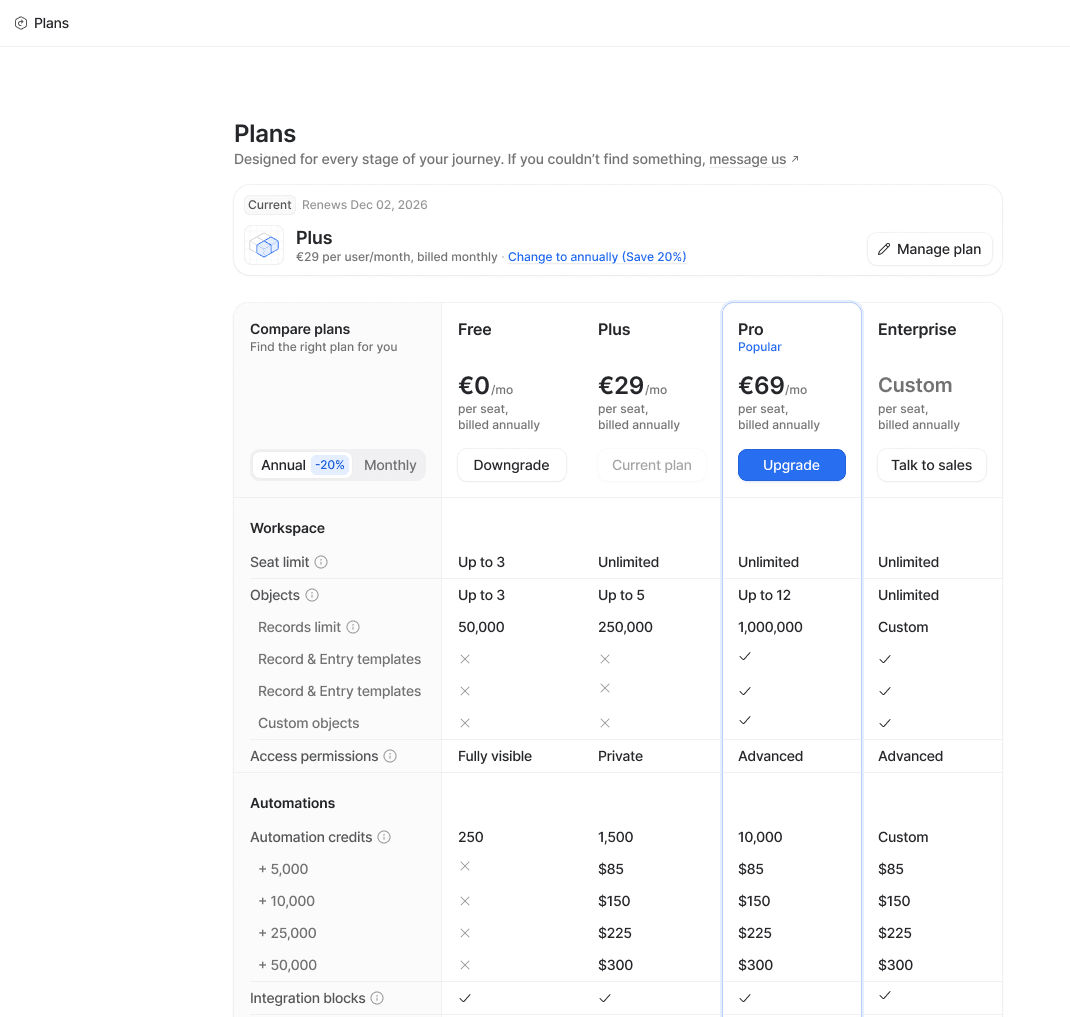
Task: Click the info icon beside Access permissions
Action: pos(390,756)
